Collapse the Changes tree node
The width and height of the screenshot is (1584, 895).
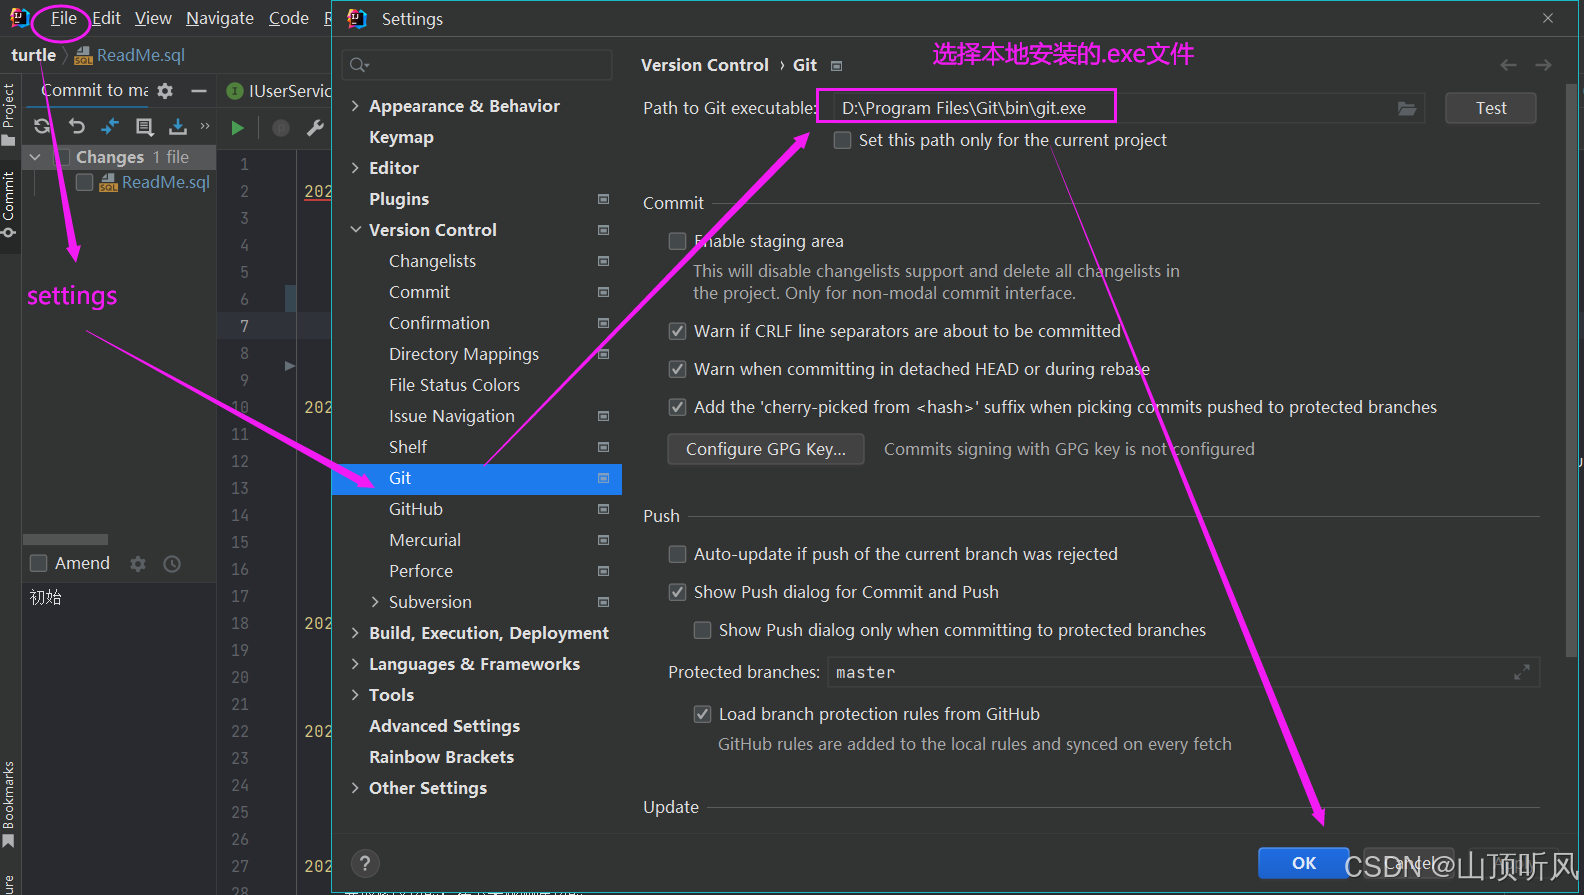tap(35, 157)
